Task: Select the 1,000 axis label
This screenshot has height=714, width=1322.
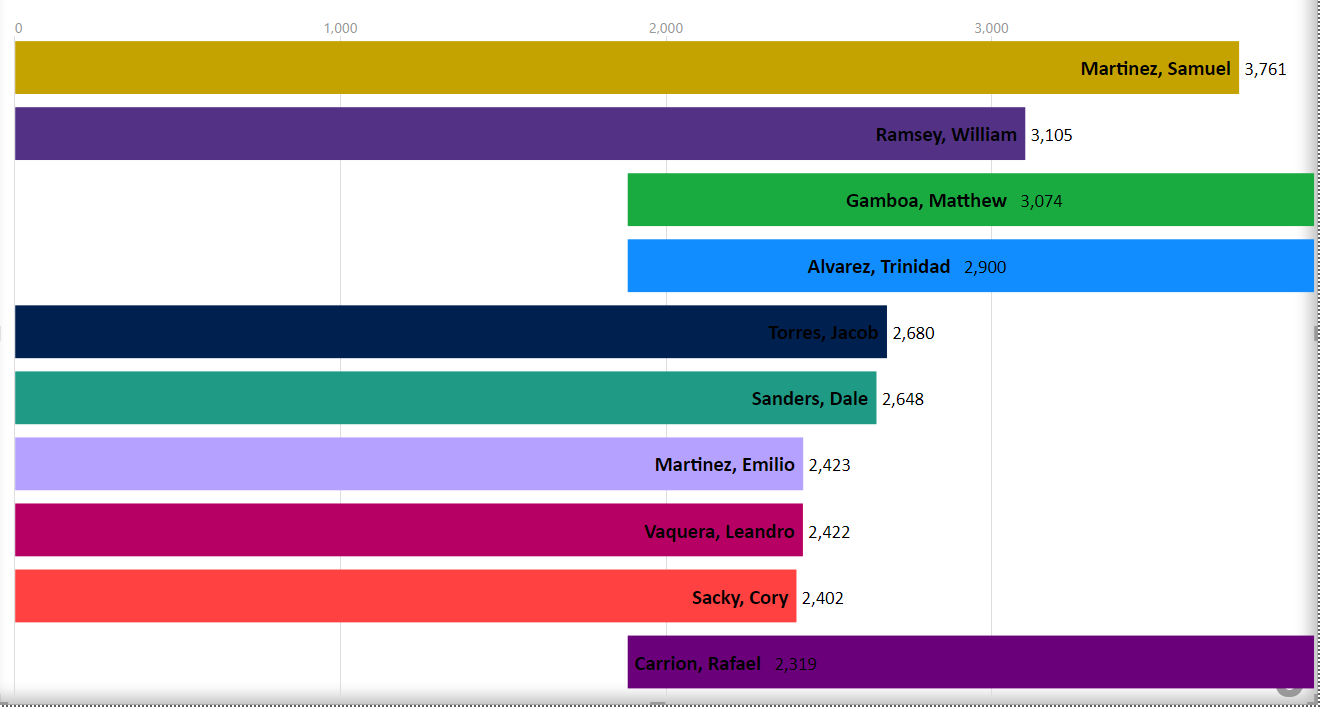Action: pos(341,28)
